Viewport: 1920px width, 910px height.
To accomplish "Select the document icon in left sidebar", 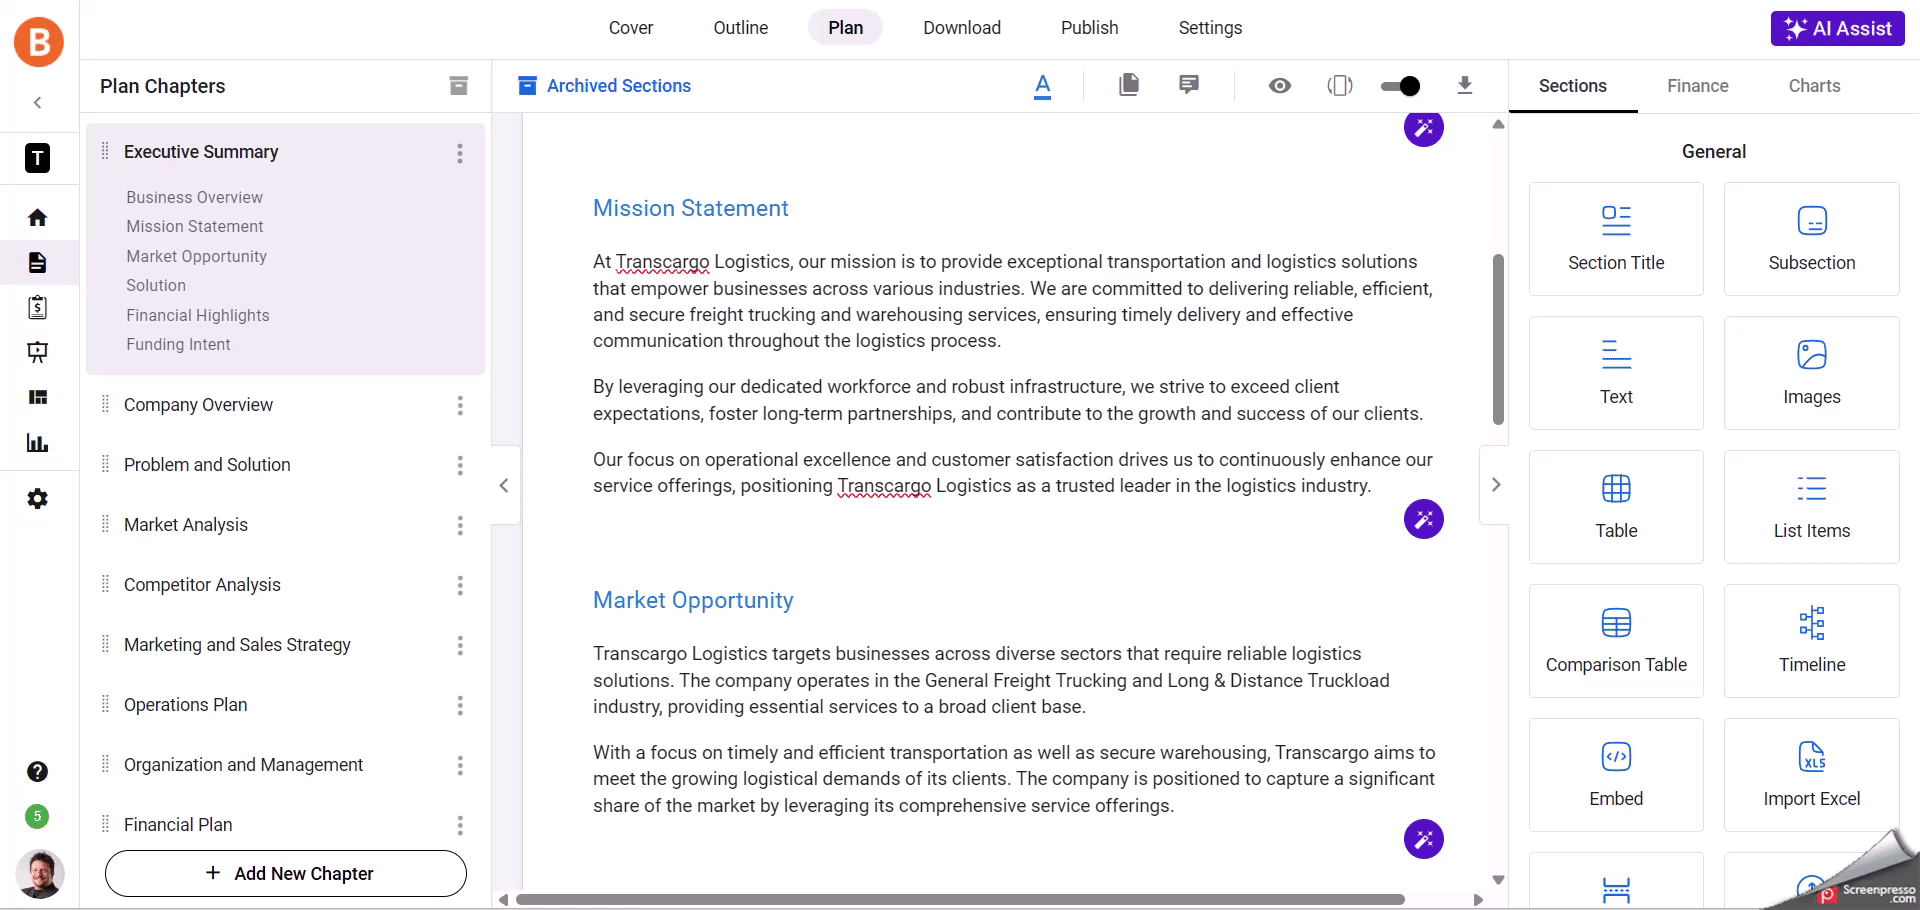I will click(38, 262).
